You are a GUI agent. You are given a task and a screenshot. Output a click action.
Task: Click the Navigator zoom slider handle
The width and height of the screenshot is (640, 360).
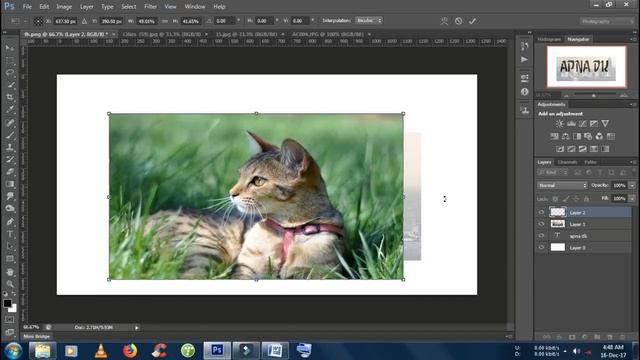pos(594,96)
